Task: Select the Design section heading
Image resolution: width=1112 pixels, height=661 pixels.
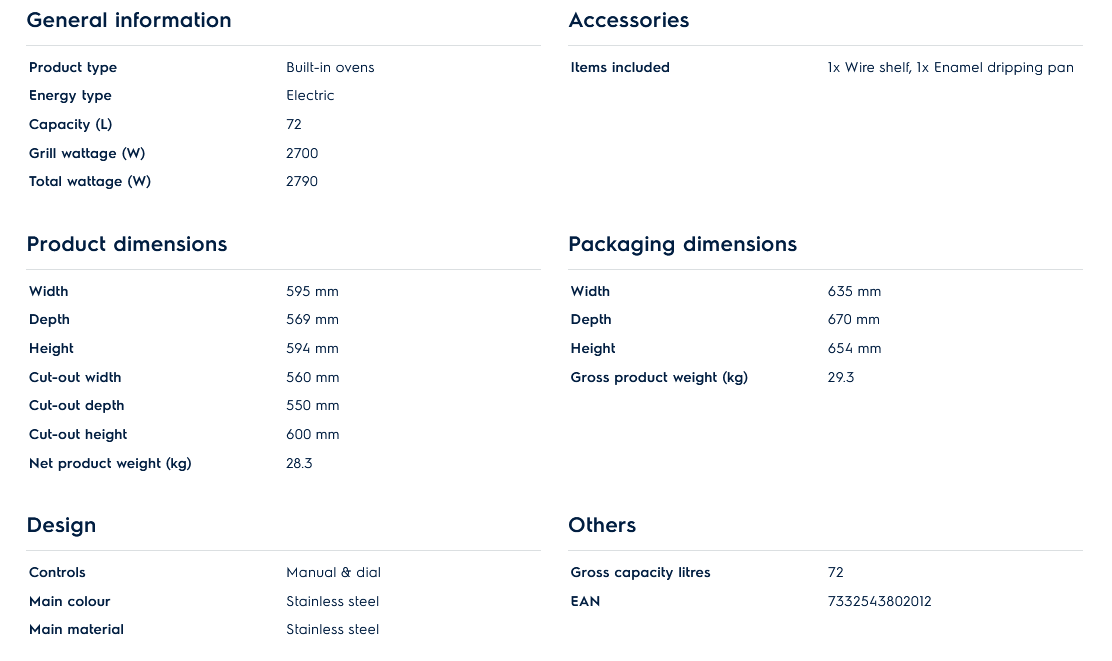Action: pos(61,525)
